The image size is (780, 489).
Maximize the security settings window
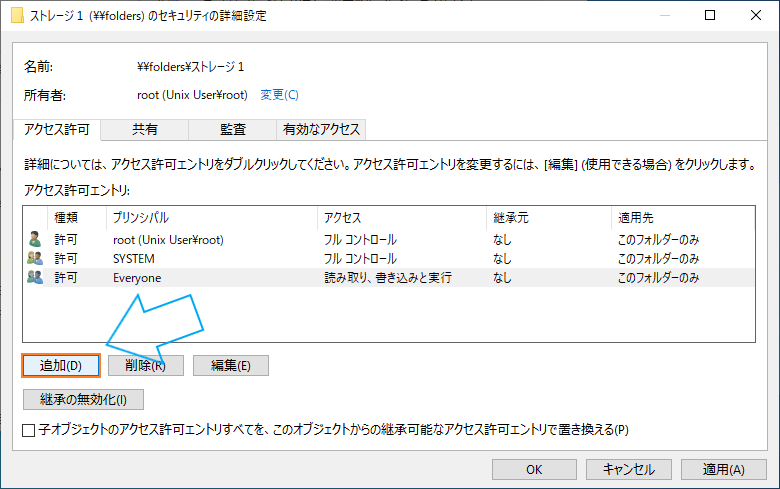[x=710, y=15]
